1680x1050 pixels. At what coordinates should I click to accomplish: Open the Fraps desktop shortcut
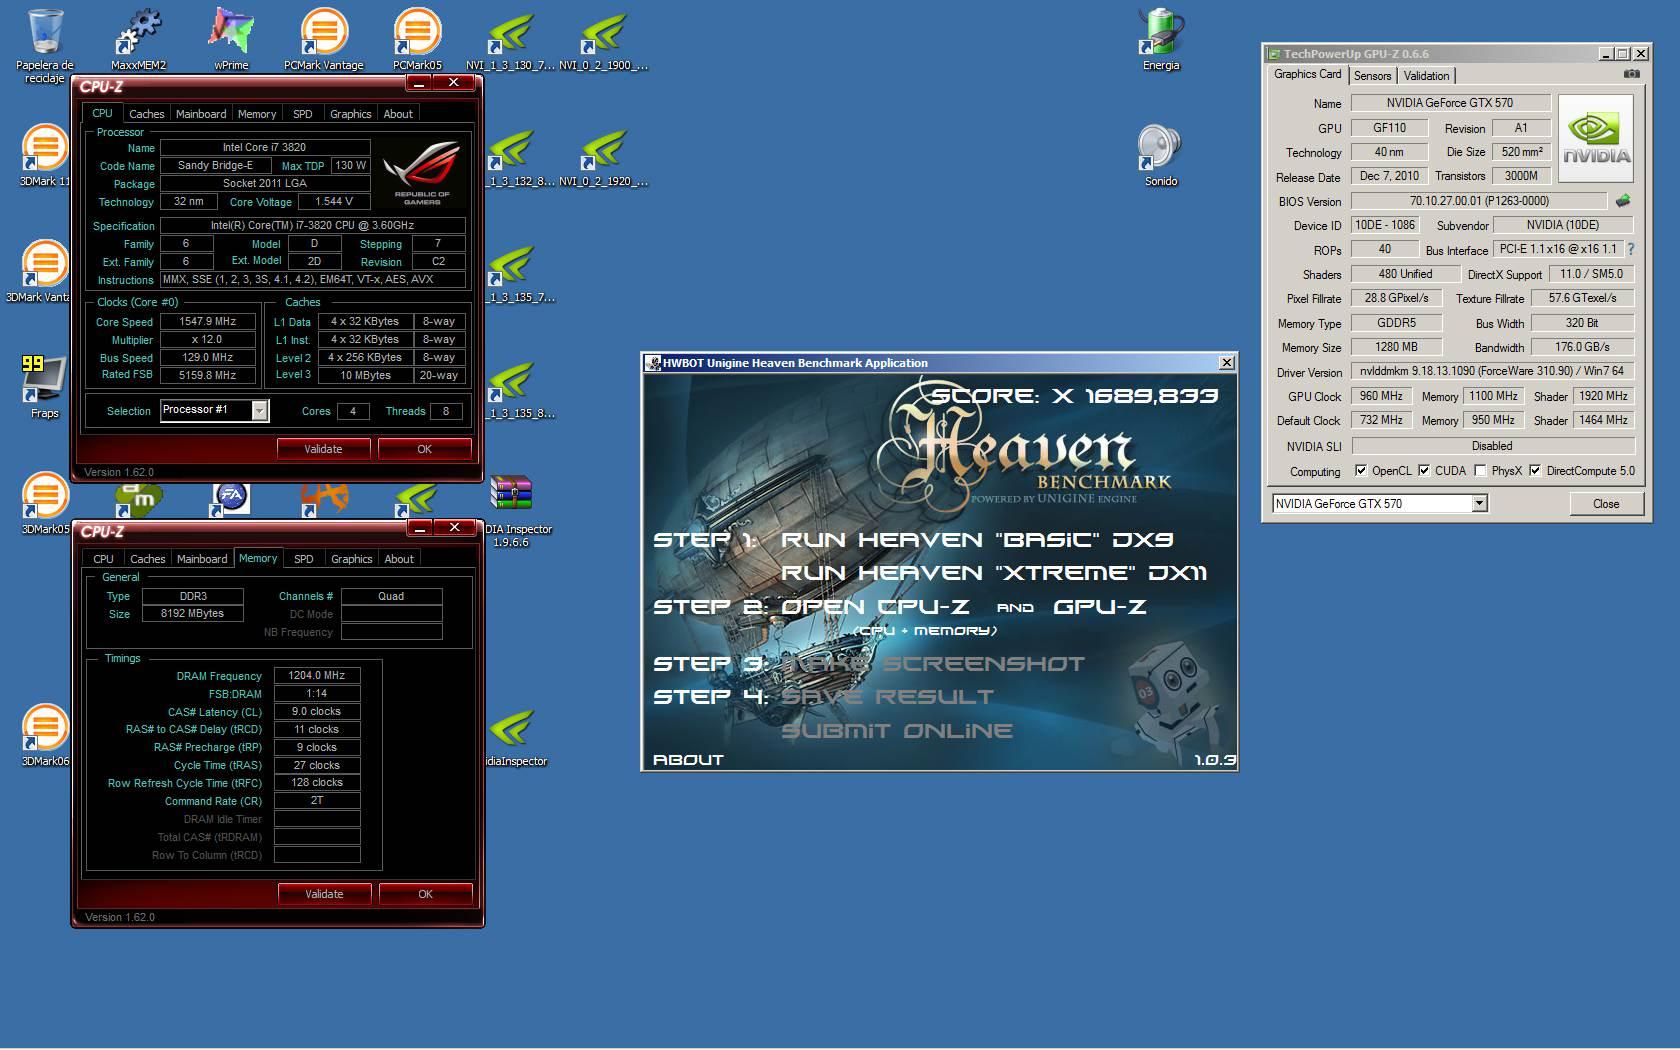[x=44, y=386]
